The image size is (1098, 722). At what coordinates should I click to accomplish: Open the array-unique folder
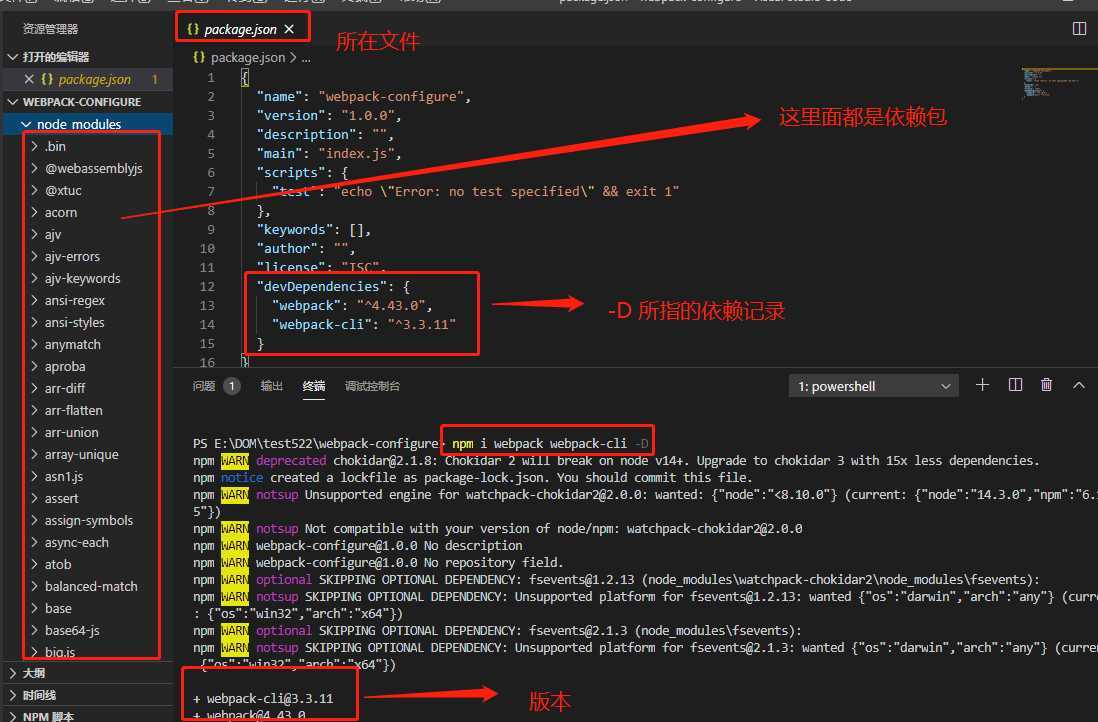(81, 454)
